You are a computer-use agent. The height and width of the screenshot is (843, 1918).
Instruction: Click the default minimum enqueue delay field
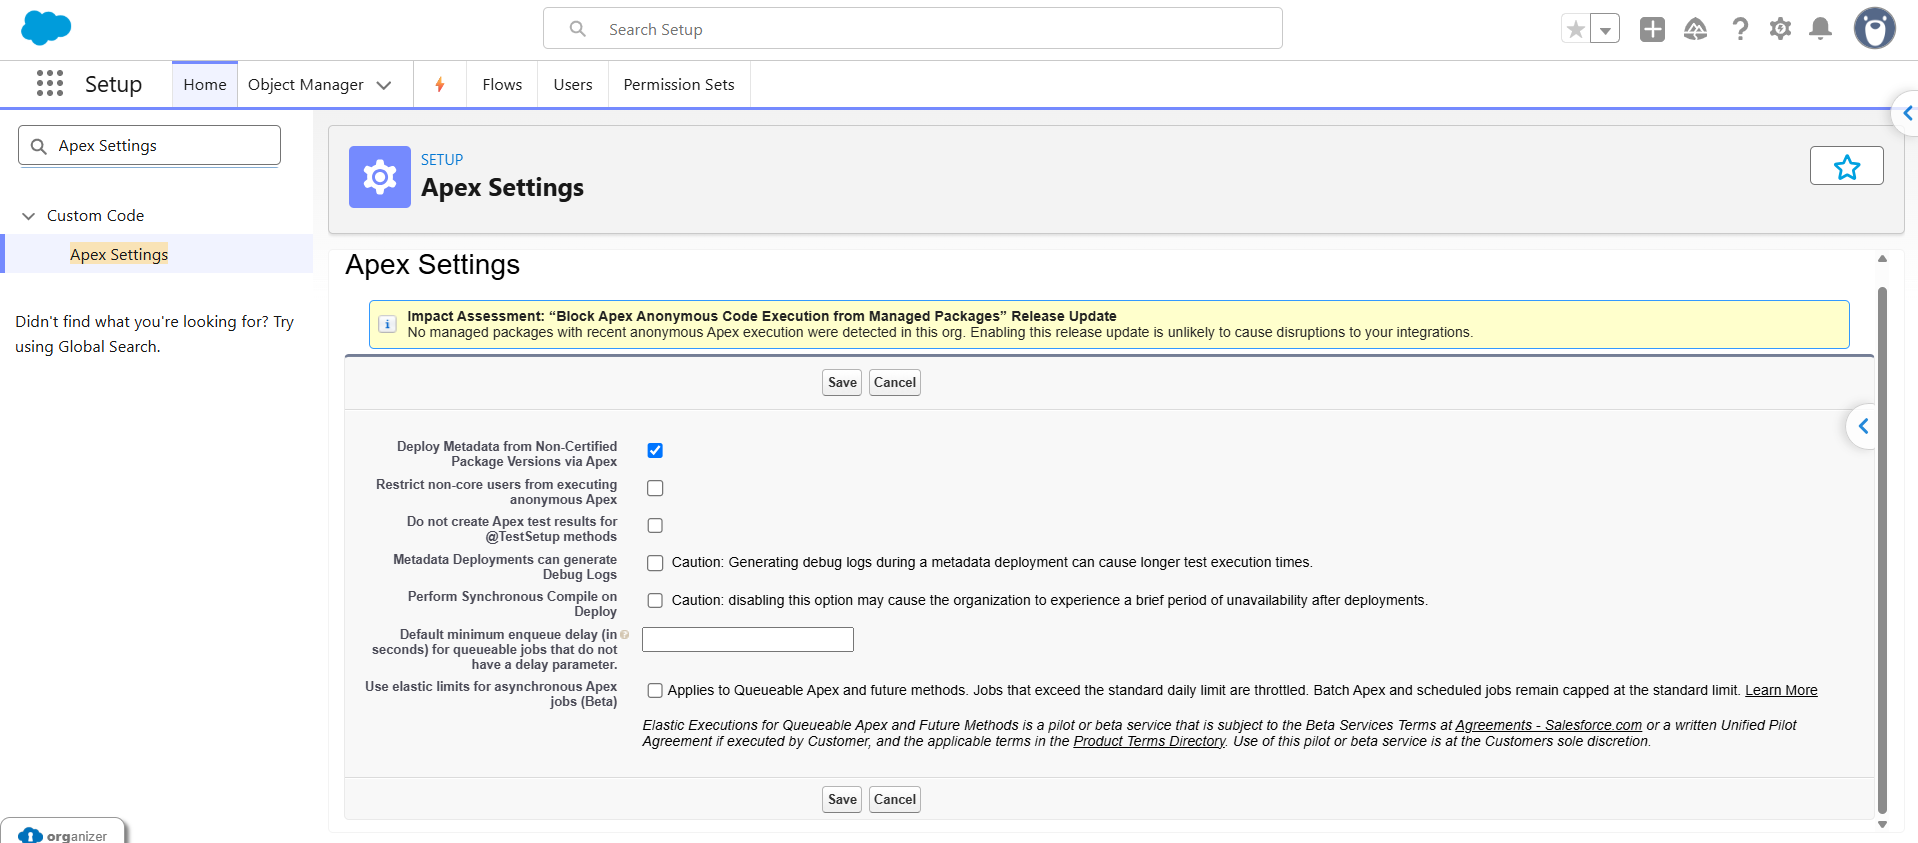[748, 639]
